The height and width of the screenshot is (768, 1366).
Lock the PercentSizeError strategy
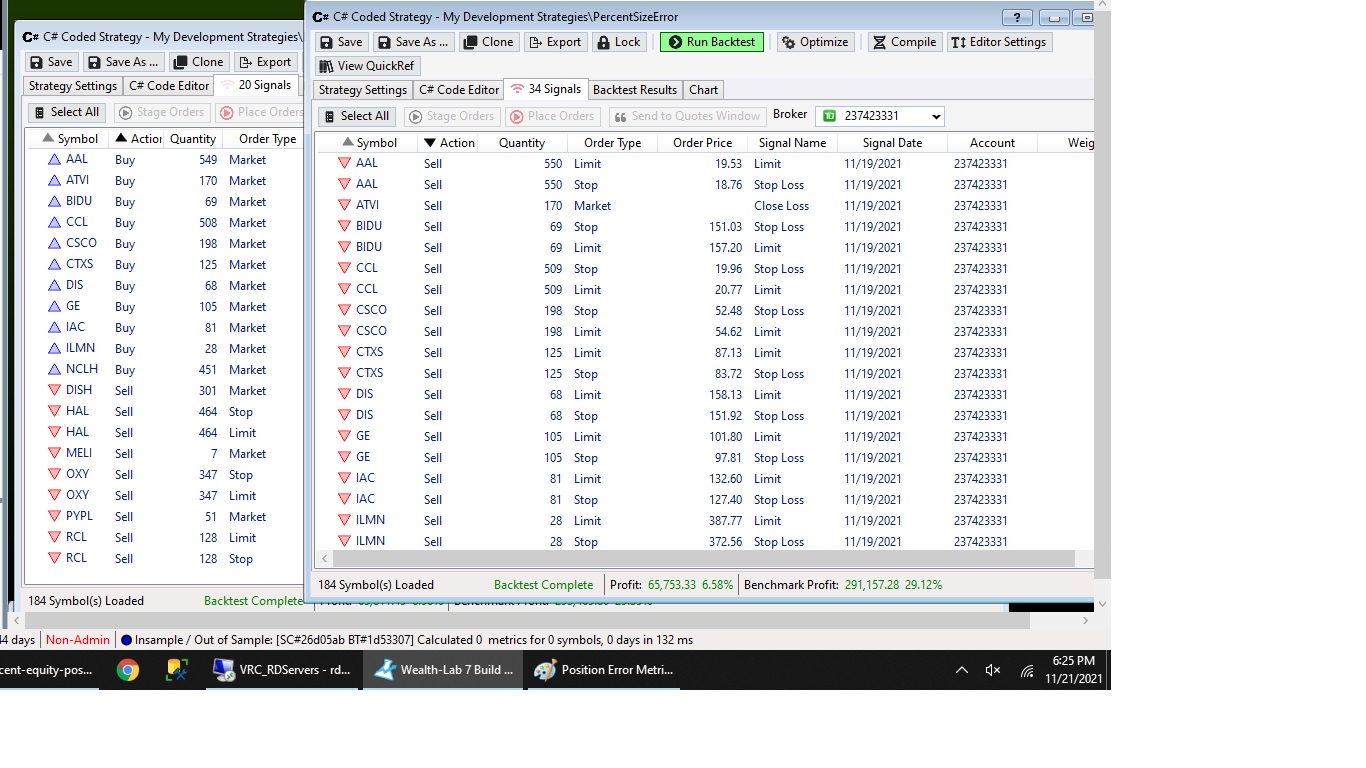[618, 42]
